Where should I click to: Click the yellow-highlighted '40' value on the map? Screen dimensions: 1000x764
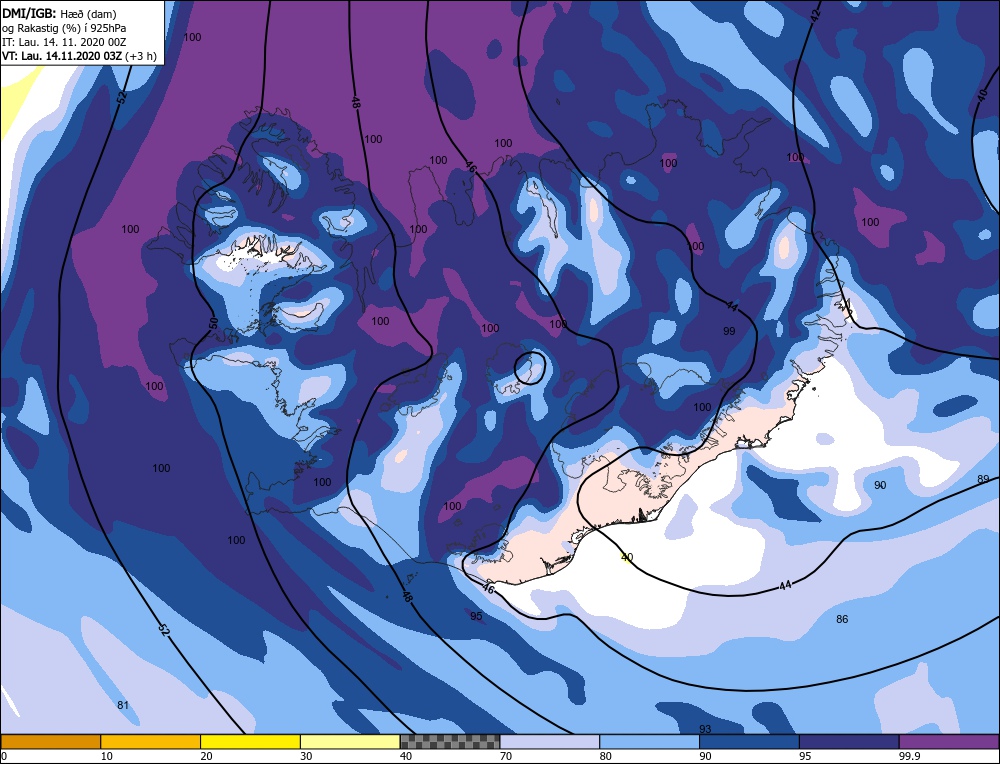(627, 557)
